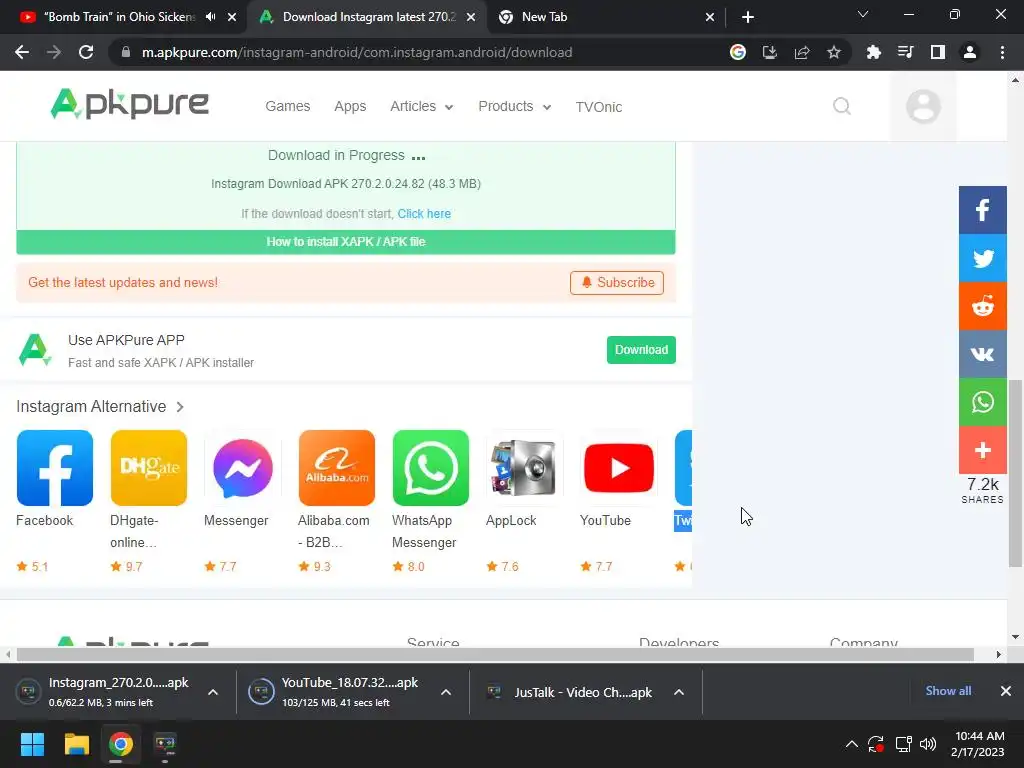Image resolution: width=1024 pixels, height=768 pixels.
Task: Open DHgate app in alternatives
Action: [x=149, y=468]
